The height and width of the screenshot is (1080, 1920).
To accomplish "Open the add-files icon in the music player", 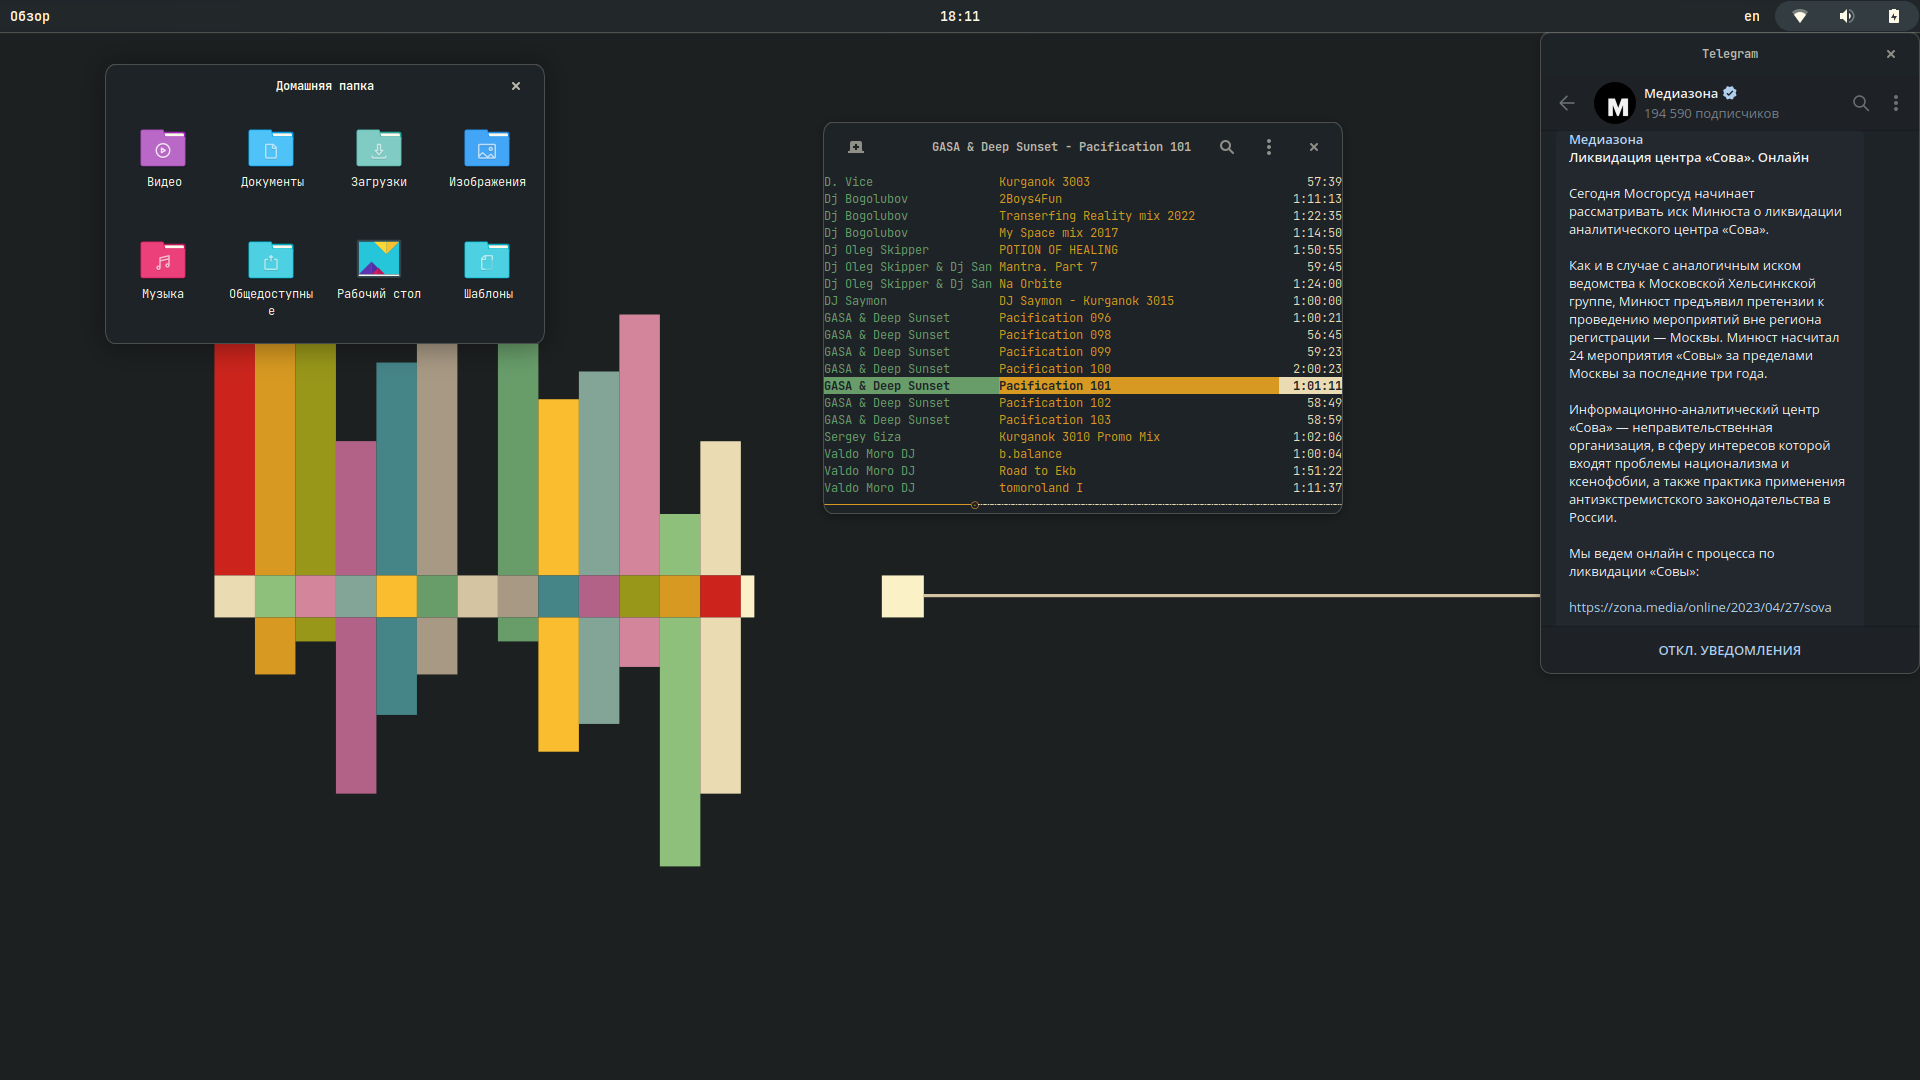I will tap(856, 147).
